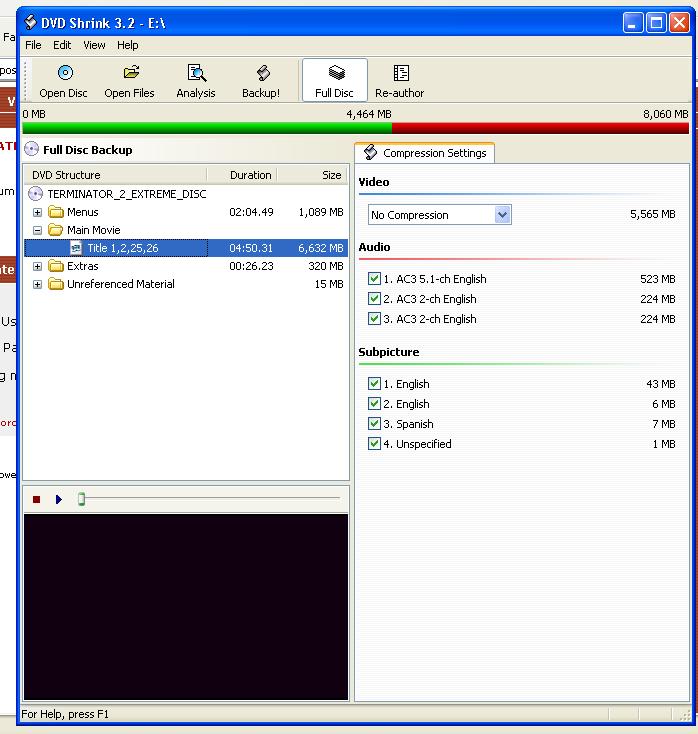Open the Help menu
Image resolution: width=698 pixels, height=734 pixels.
click(127, 45)
